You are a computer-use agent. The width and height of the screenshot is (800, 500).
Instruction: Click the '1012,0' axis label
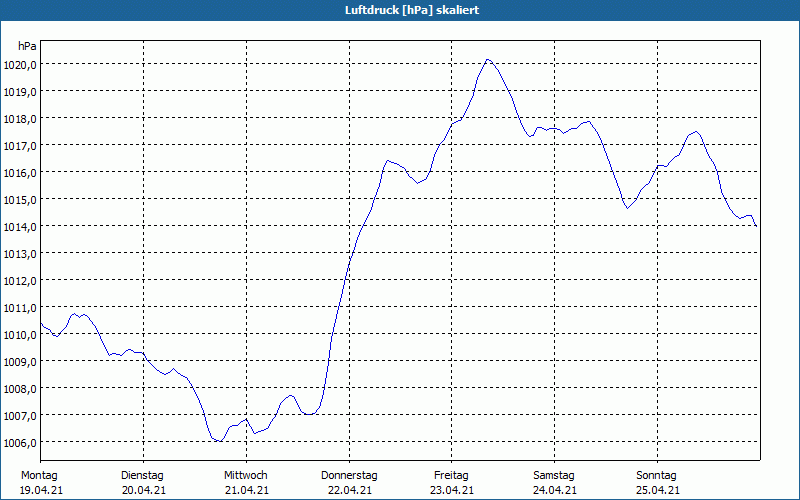[20, 281]
